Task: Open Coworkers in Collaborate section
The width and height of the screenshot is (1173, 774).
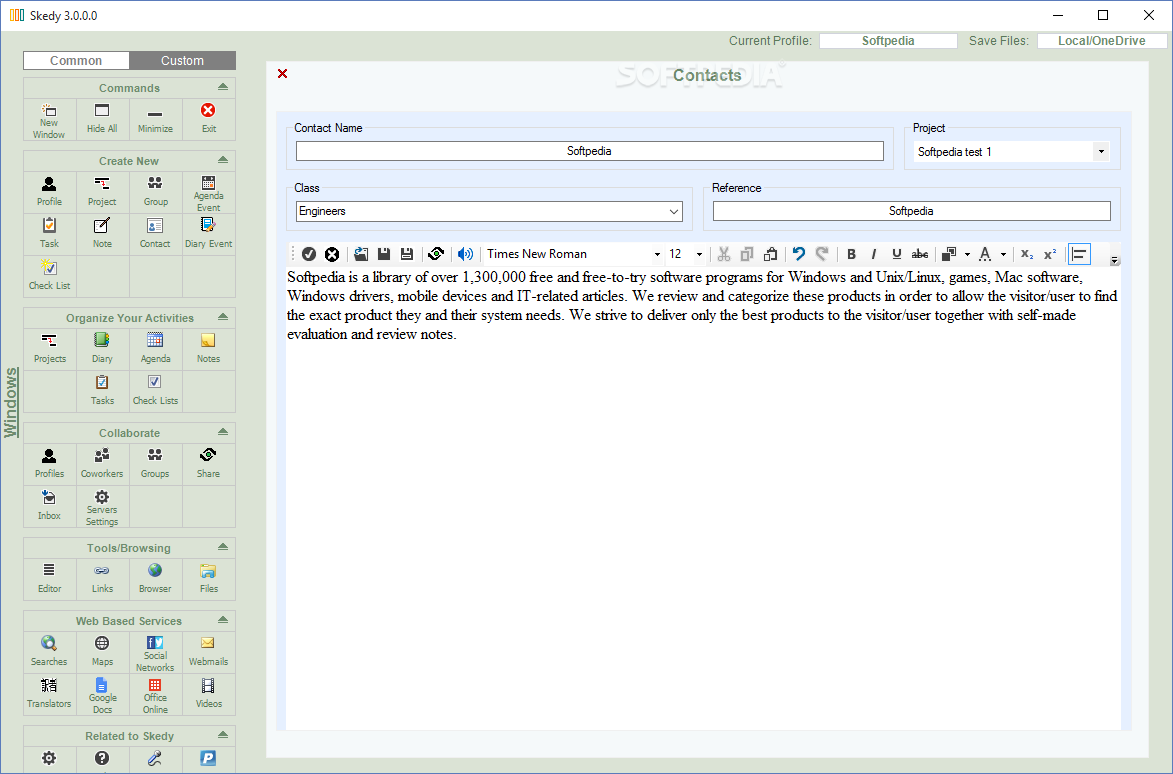Action: [102, 464]
